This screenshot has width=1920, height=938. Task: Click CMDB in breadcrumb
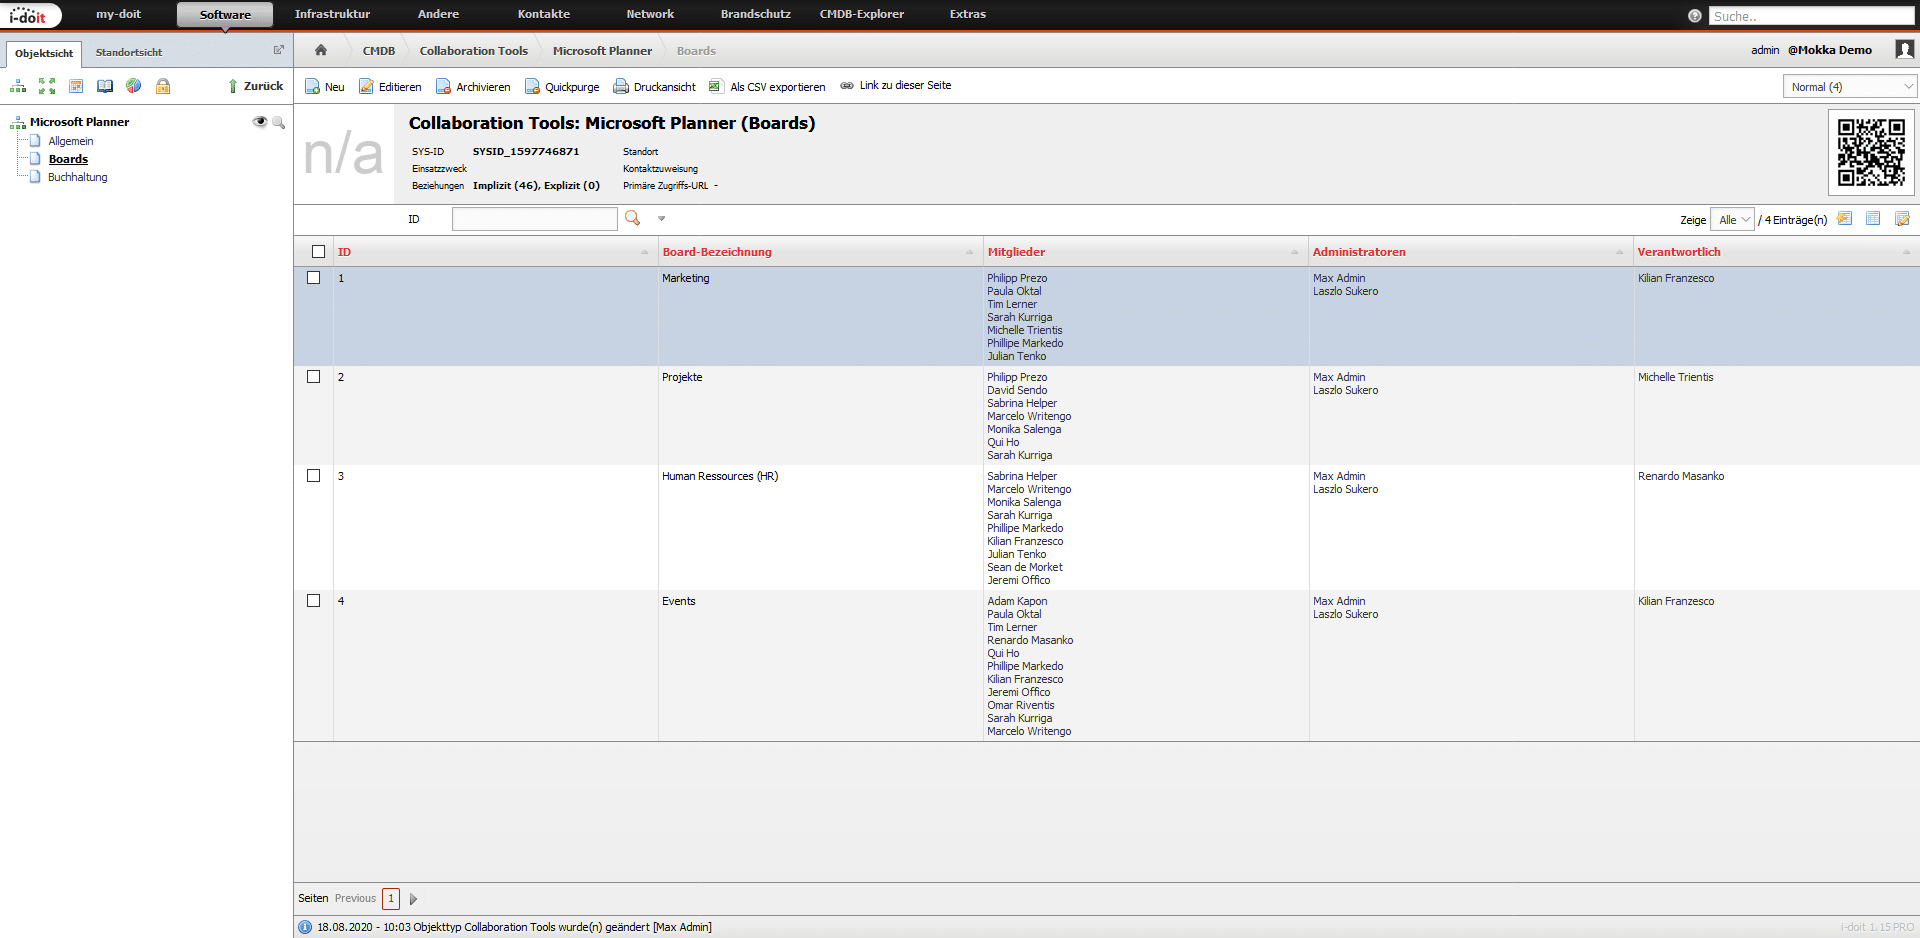[379, 50]
